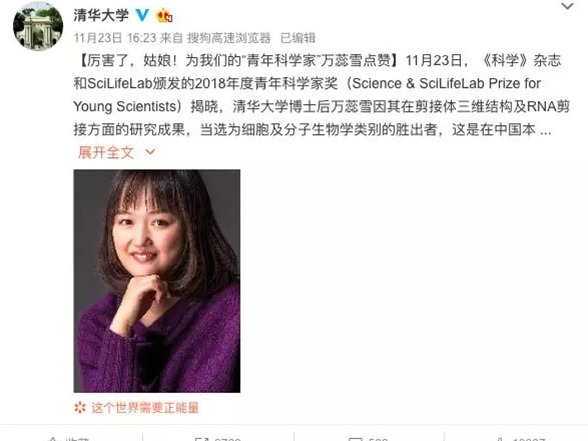Click the super-topic flower icon
Viewport: 588px width, 441px height.
80,408
